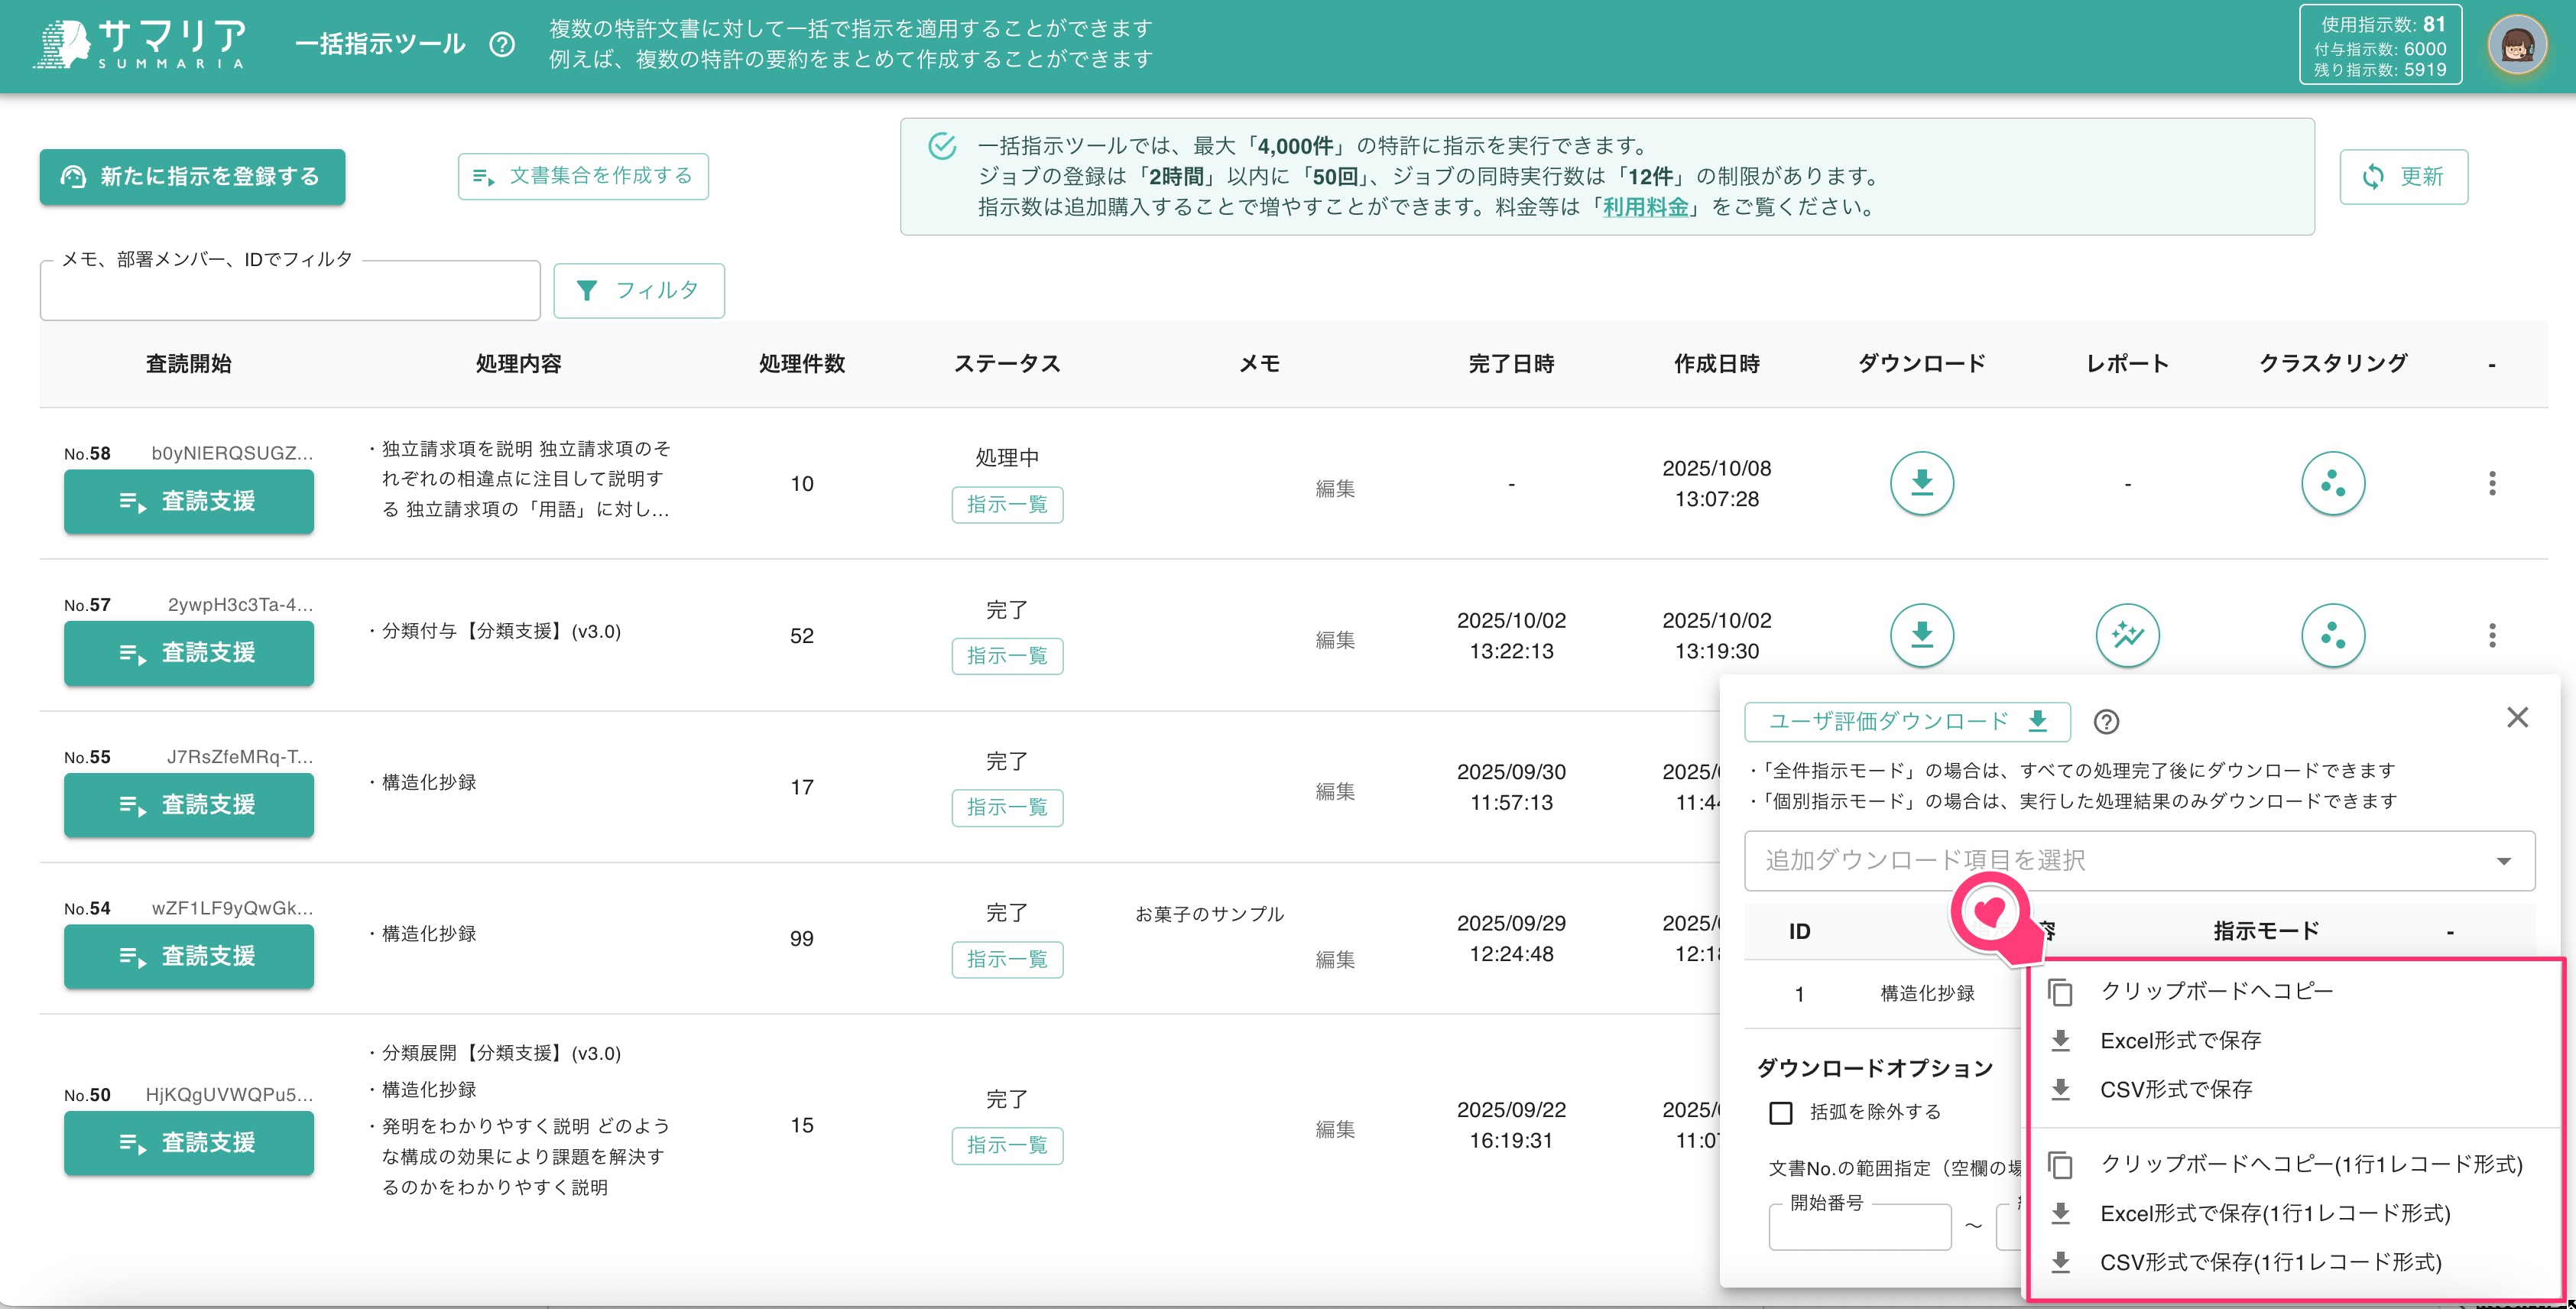This screenshot has height=1309, width=2576.
Task: Click 編集 memo link for No.57
Action: 1335,640
